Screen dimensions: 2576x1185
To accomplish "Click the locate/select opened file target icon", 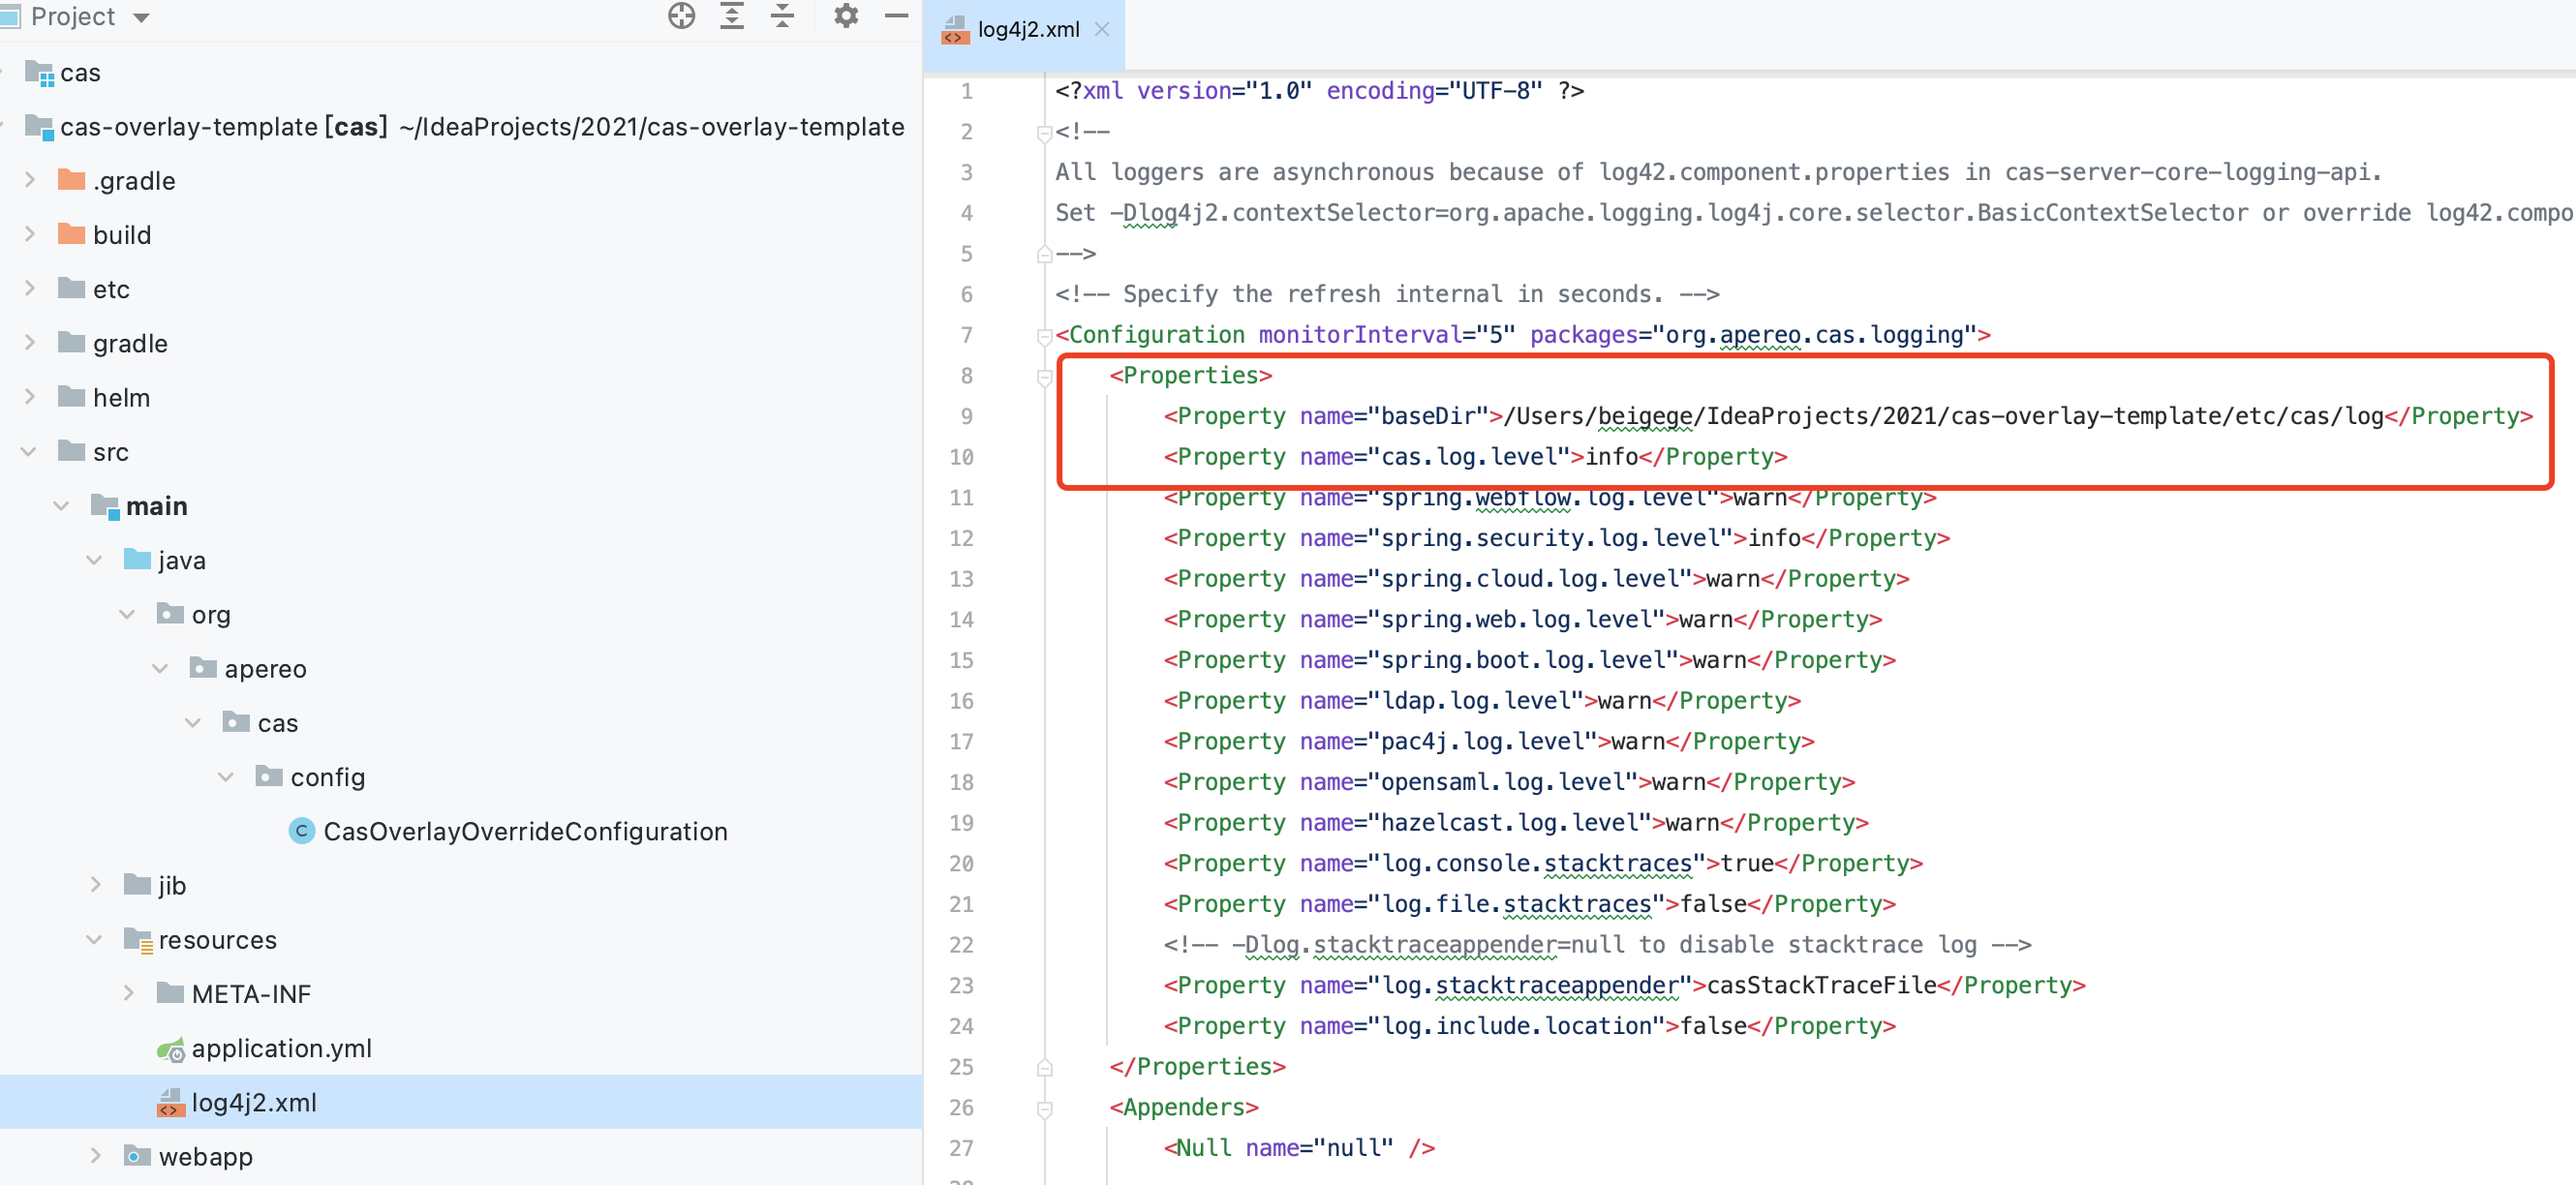I will (681, 16).
